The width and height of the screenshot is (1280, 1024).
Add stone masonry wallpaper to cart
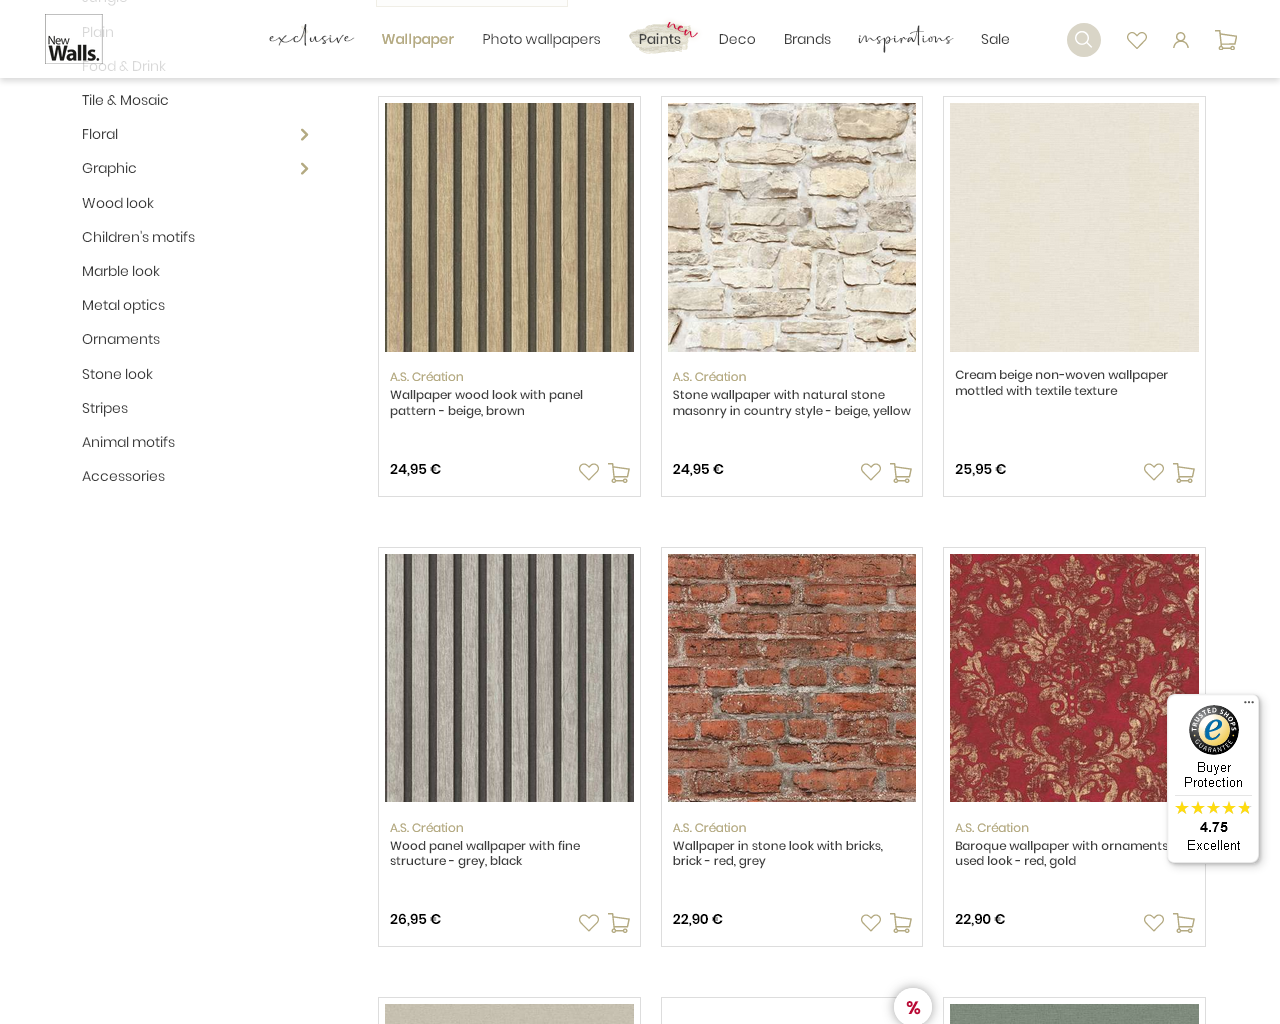coord(901,473)
